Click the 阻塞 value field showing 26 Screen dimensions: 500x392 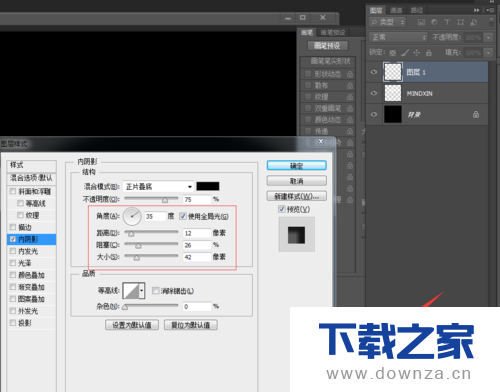tap(197, 245)
